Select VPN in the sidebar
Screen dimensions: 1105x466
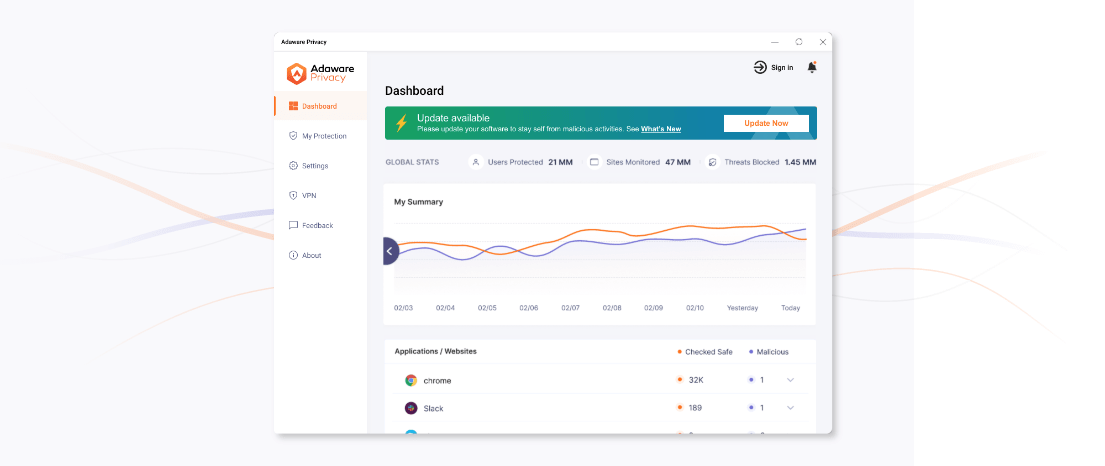pos(308,196)
